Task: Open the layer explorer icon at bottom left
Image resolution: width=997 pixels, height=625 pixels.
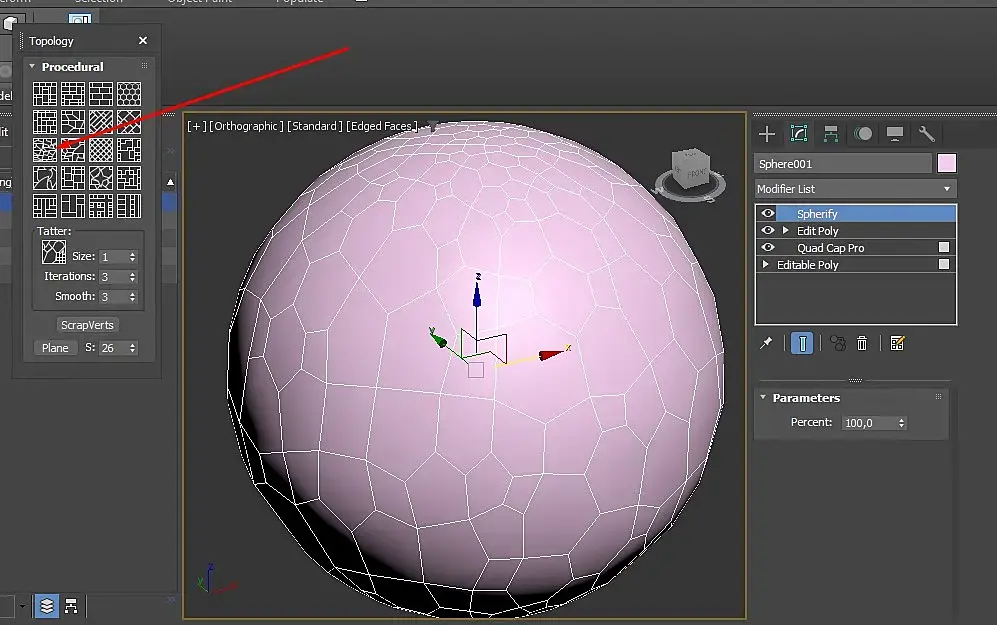Action: (47, 606)
